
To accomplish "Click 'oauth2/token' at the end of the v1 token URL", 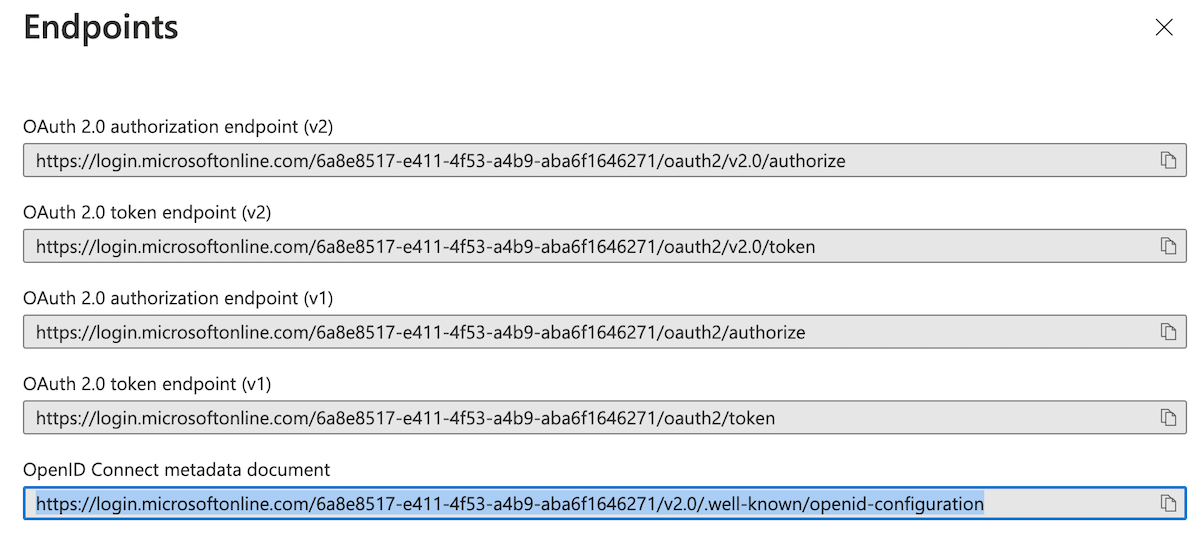I will point(720,419).
